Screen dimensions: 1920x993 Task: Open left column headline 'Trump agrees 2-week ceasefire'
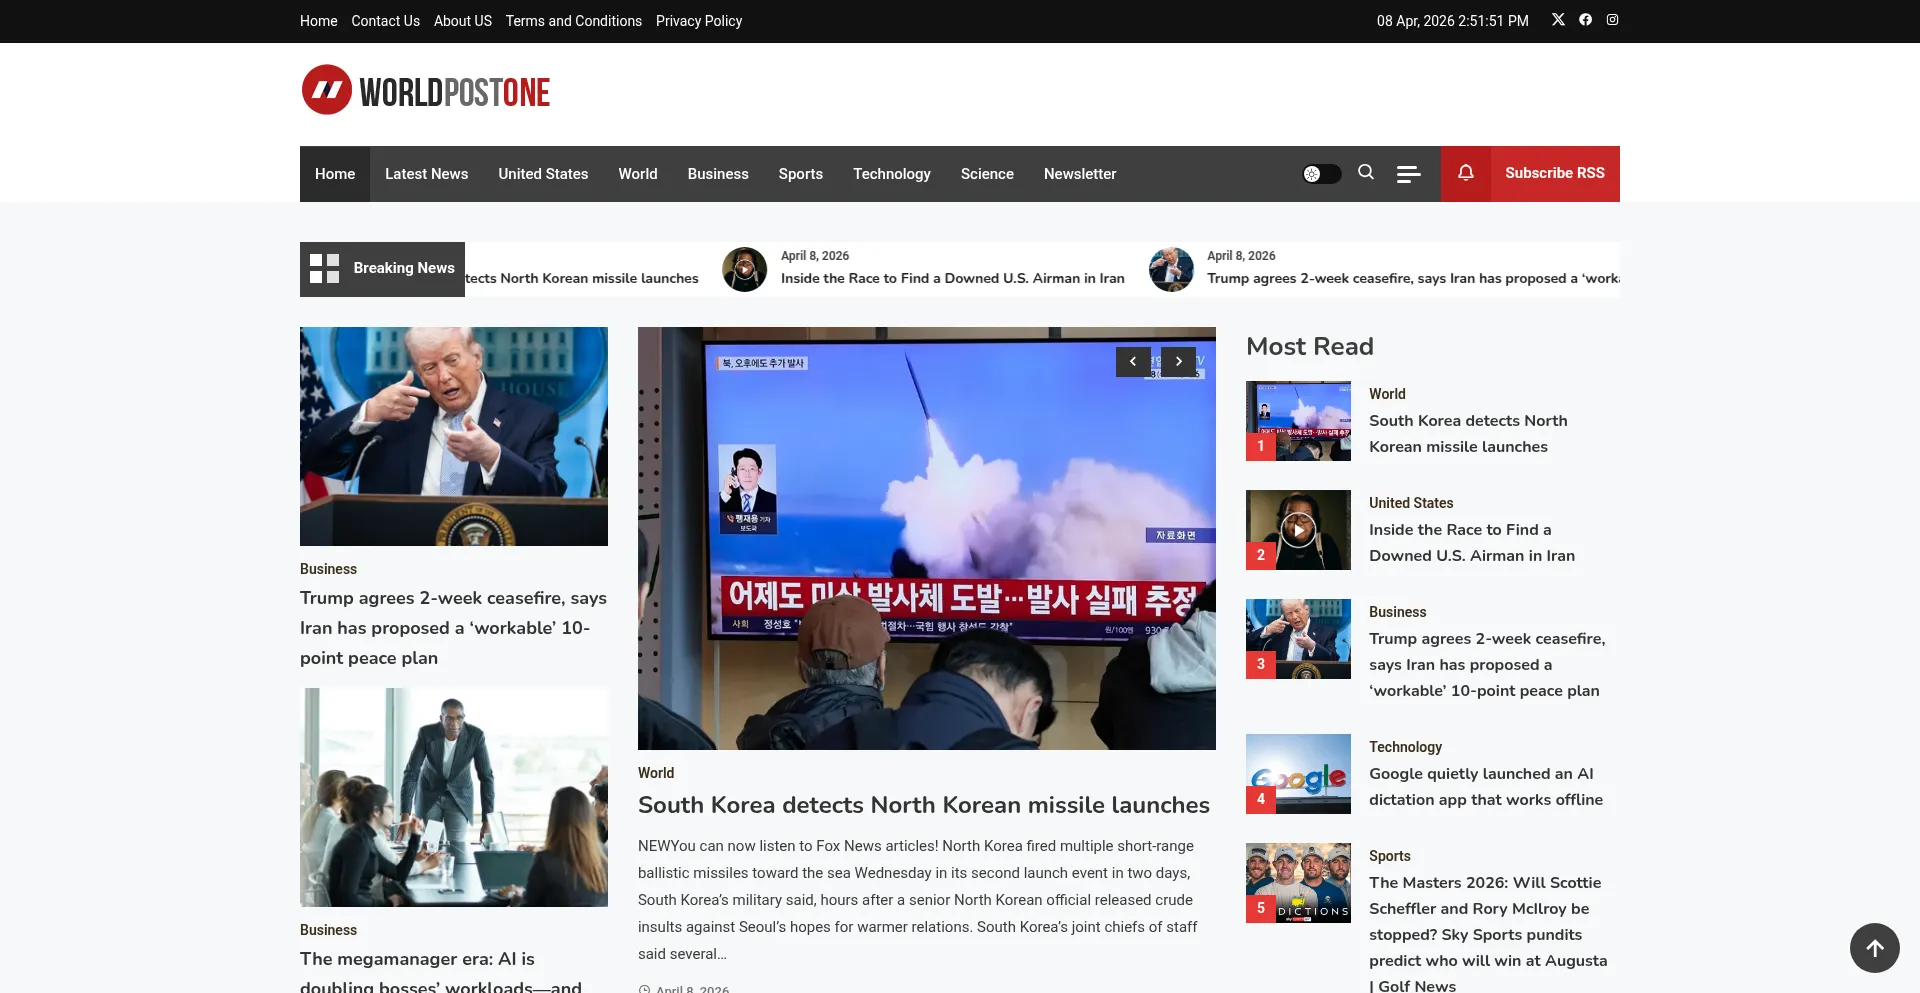(454, 628)
